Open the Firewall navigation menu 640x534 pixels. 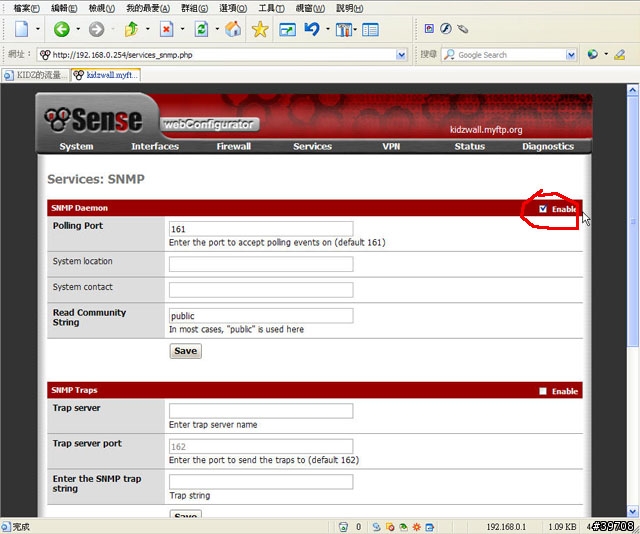(233, 146)
